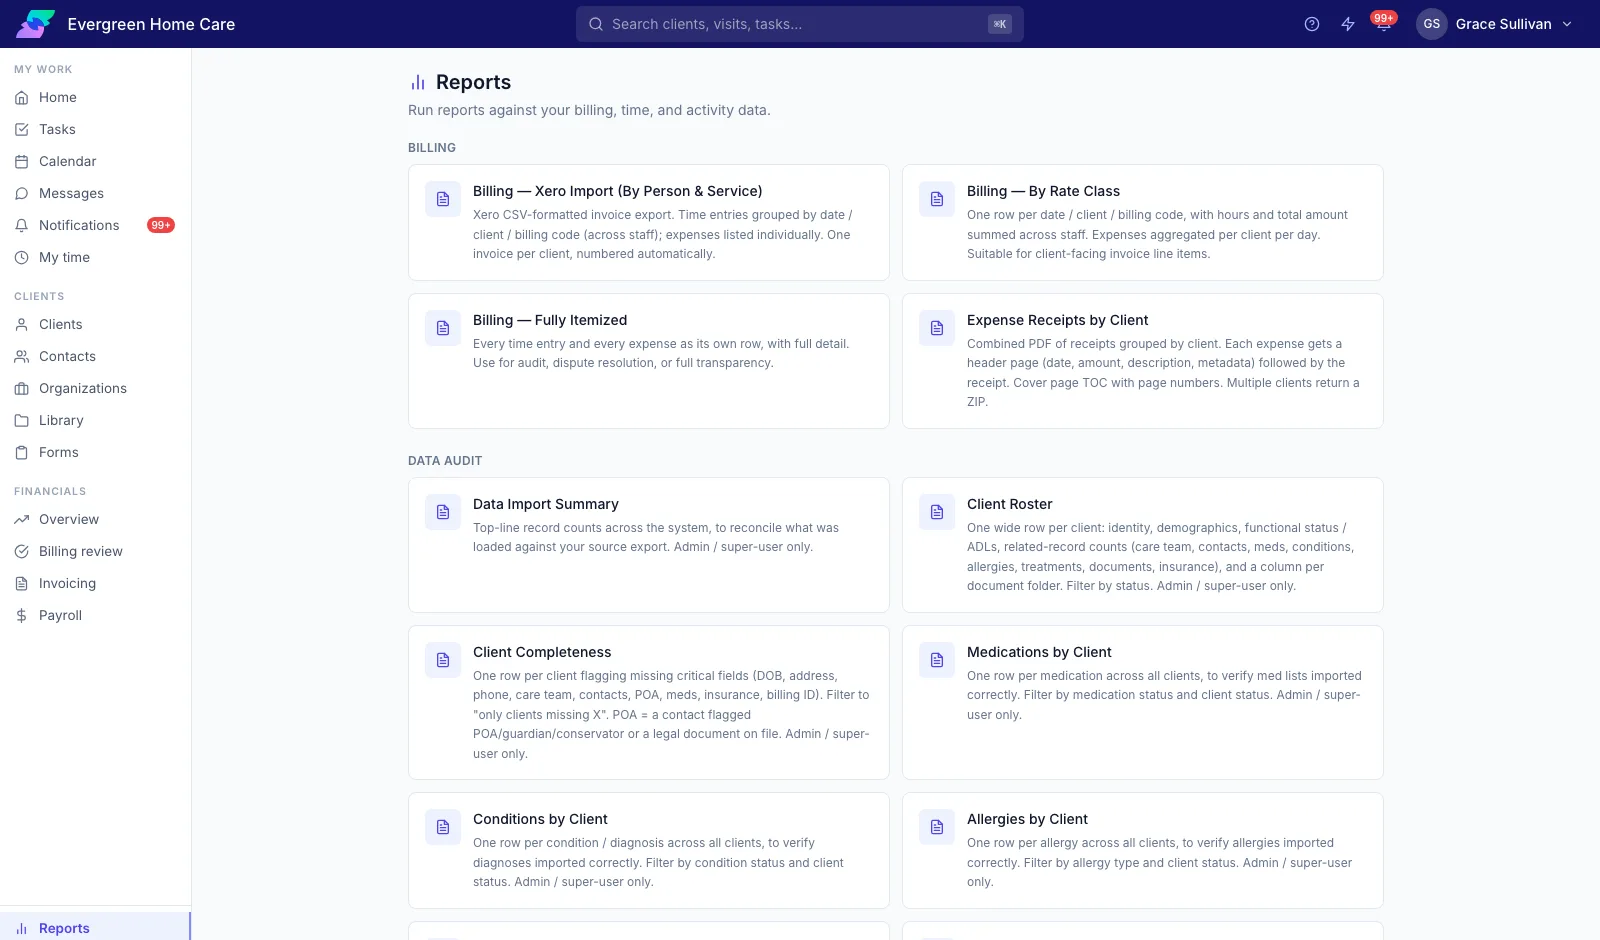Click the 99+ badge beside Notifications

[x=161, y=225]
